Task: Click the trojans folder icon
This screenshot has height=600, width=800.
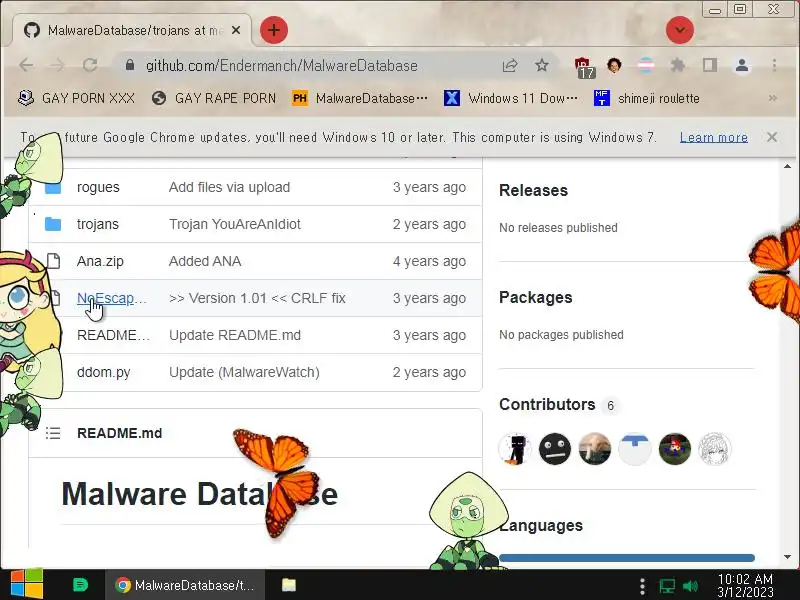Action: tap(53, 224)
